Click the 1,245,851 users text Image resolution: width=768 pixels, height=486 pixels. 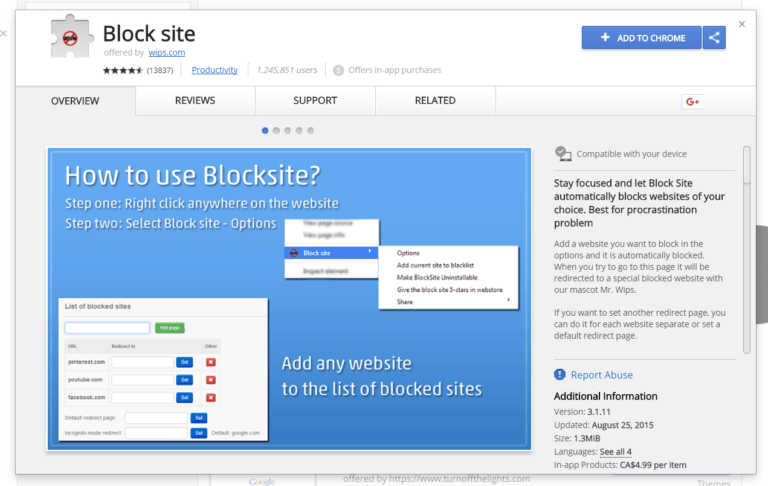(287, 70)
